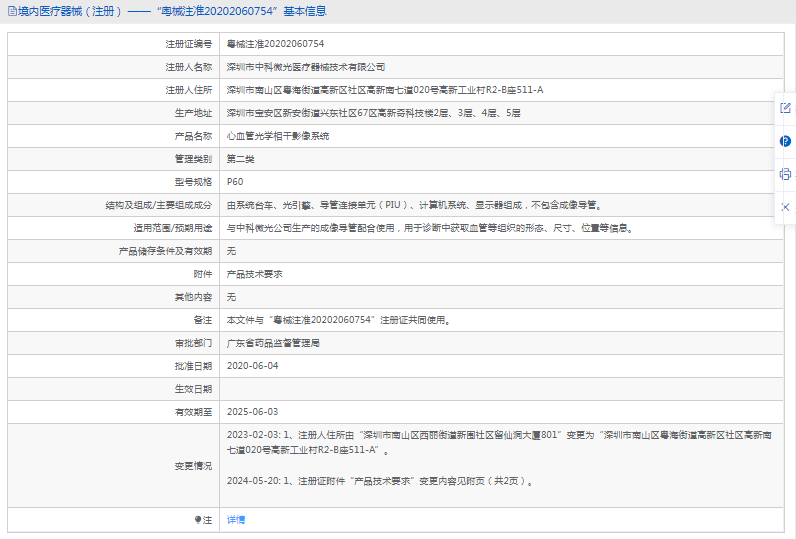The width and height of the screenshot is (796, 539).
Task: Click the 审批部门 row label
Action: pyautogui.click(x=193, y=343)
